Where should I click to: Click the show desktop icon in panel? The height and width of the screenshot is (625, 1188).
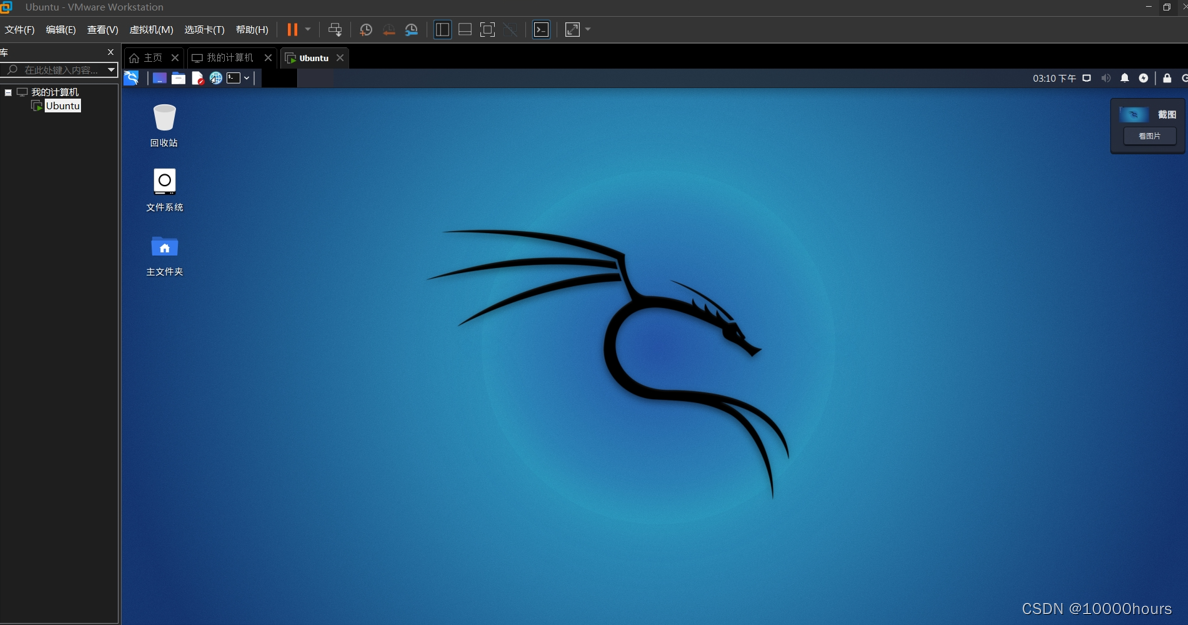click(x=159, y=78)
